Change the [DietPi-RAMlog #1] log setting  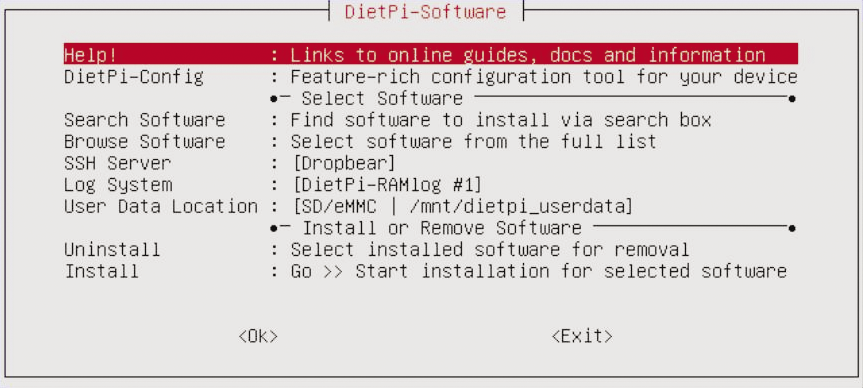[386, 184]
